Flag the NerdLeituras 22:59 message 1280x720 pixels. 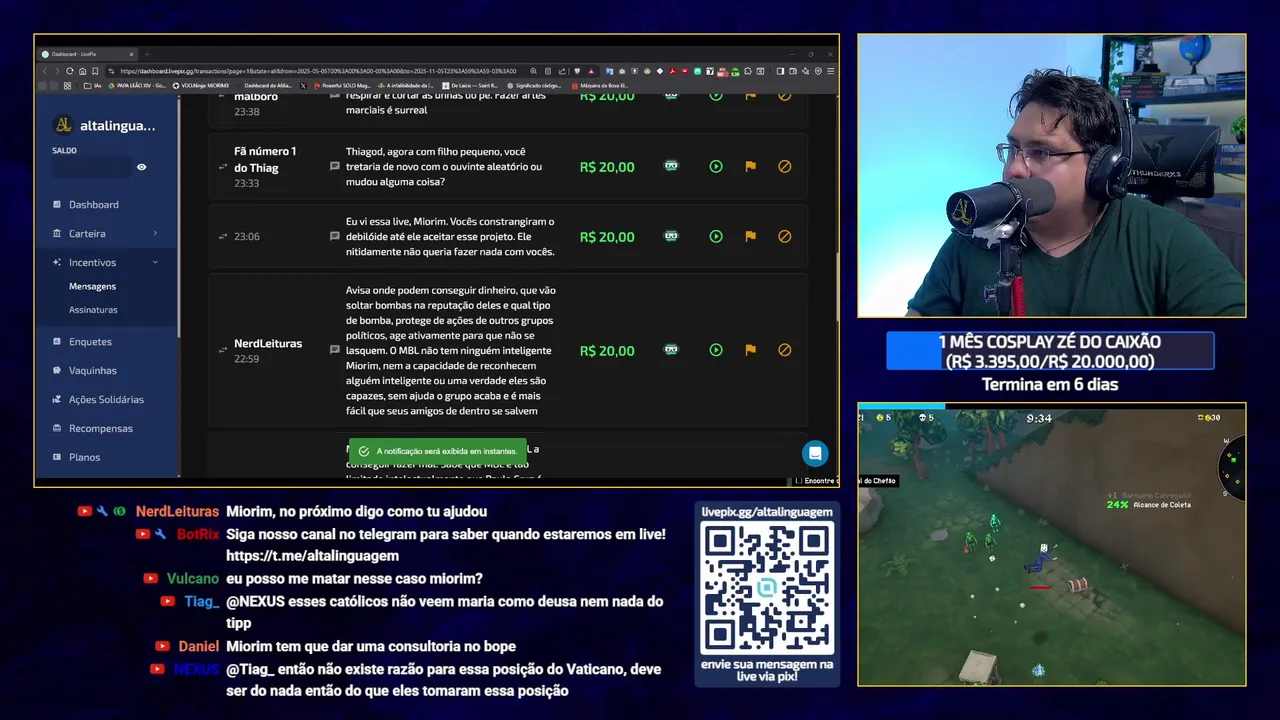[x=750, y=350]
